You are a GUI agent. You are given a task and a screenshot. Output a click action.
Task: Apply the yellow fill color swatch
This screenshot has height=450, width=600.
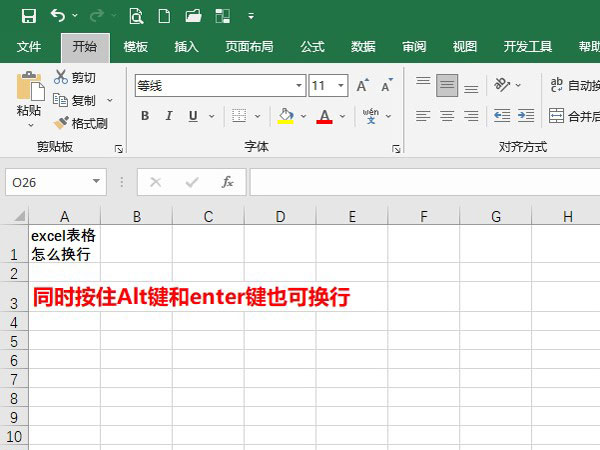click(286, 116)
